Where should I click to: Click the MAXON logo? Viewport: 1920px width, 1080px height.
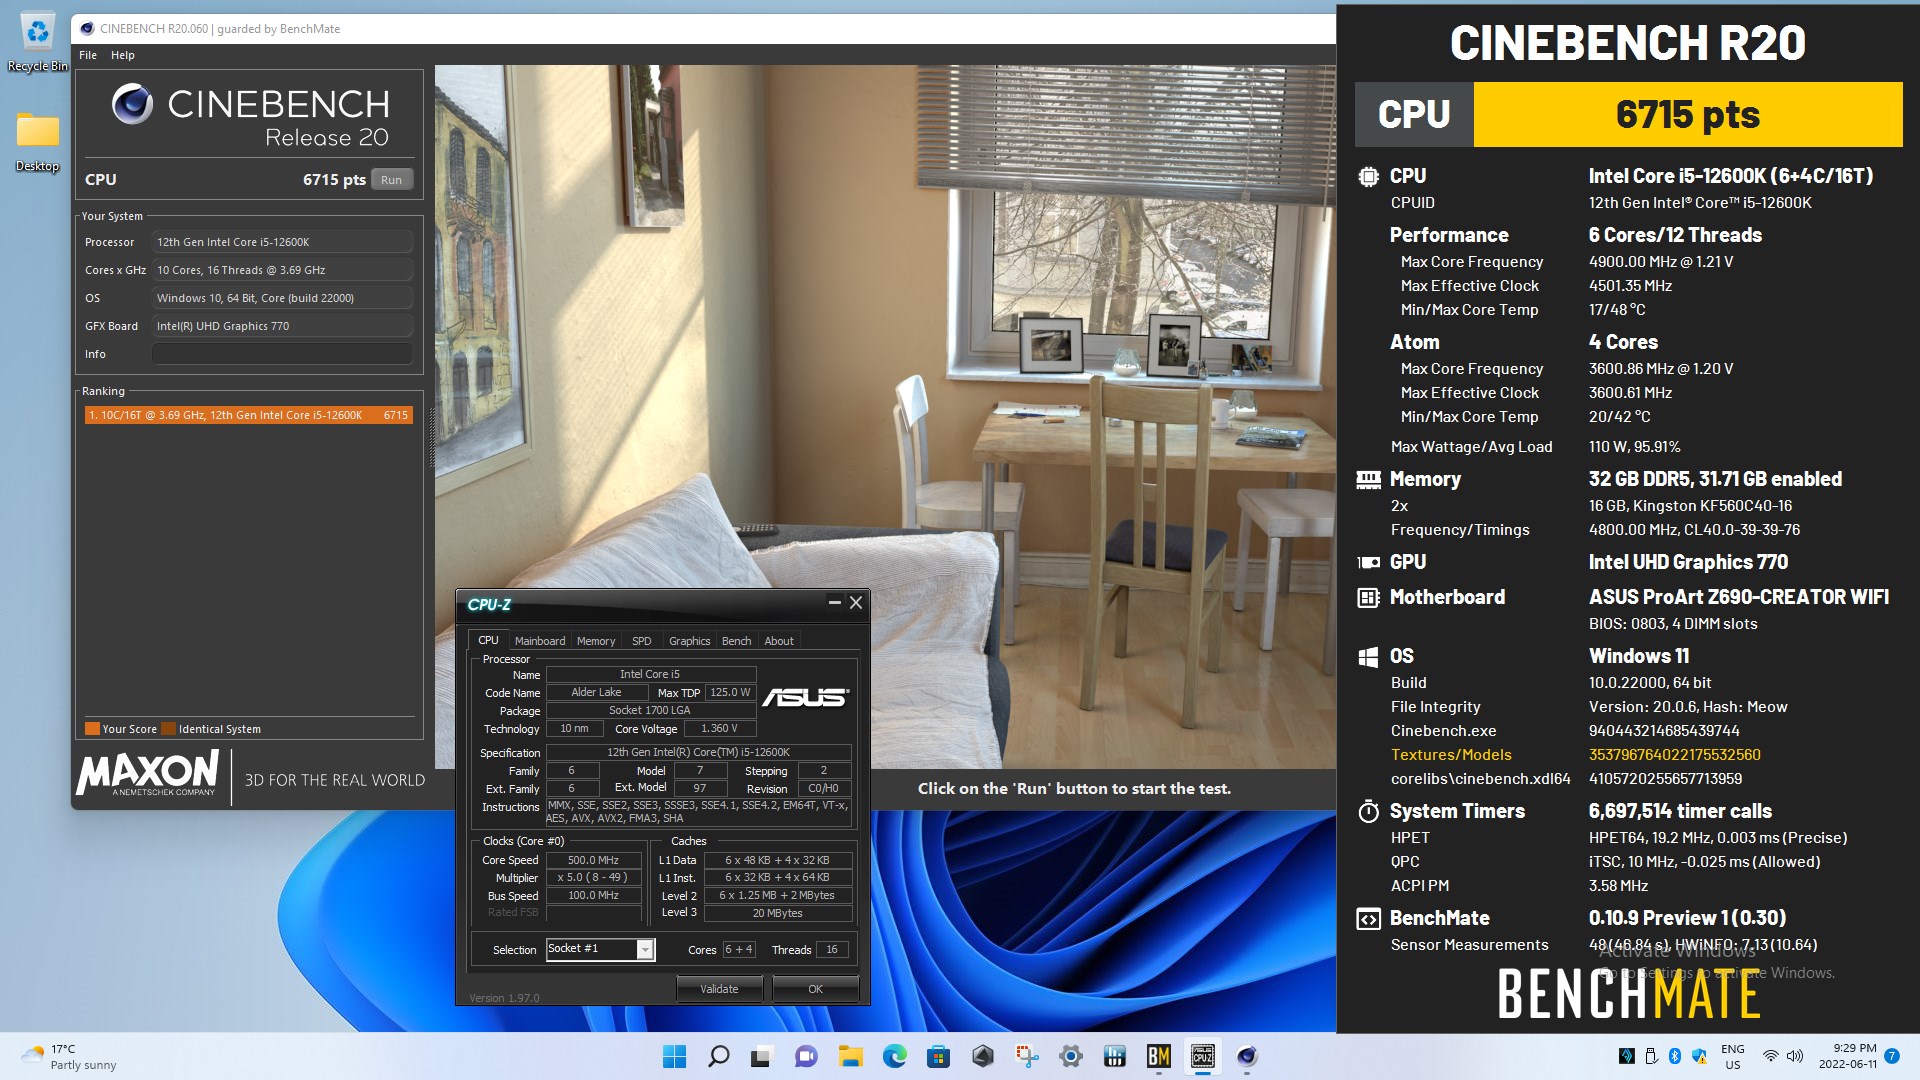point(148,773)
